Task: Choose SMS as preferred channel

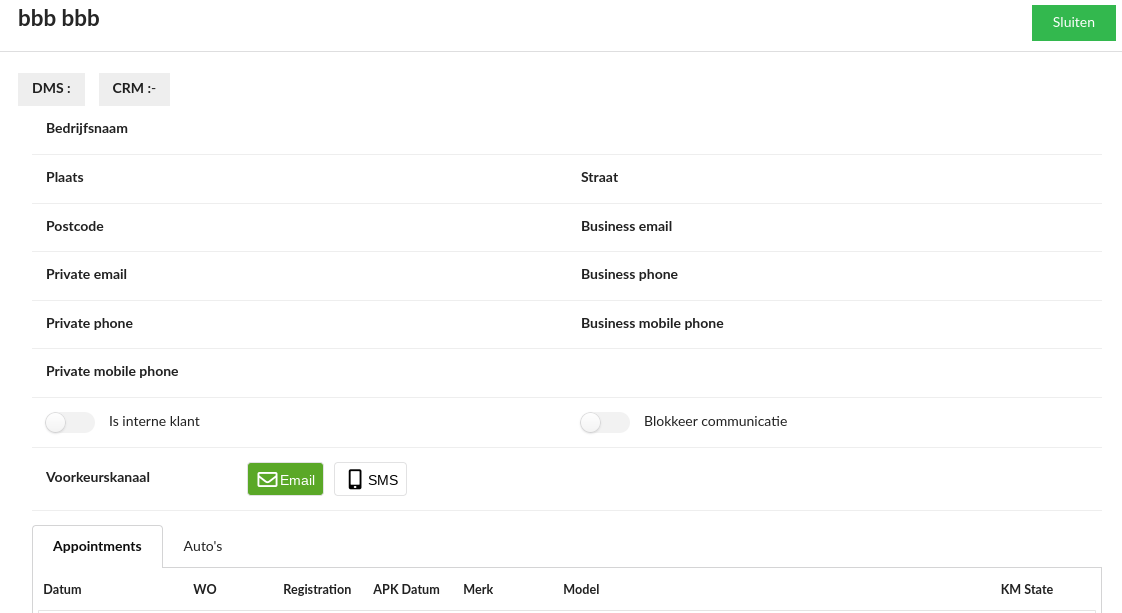Action: coord(371,479)
